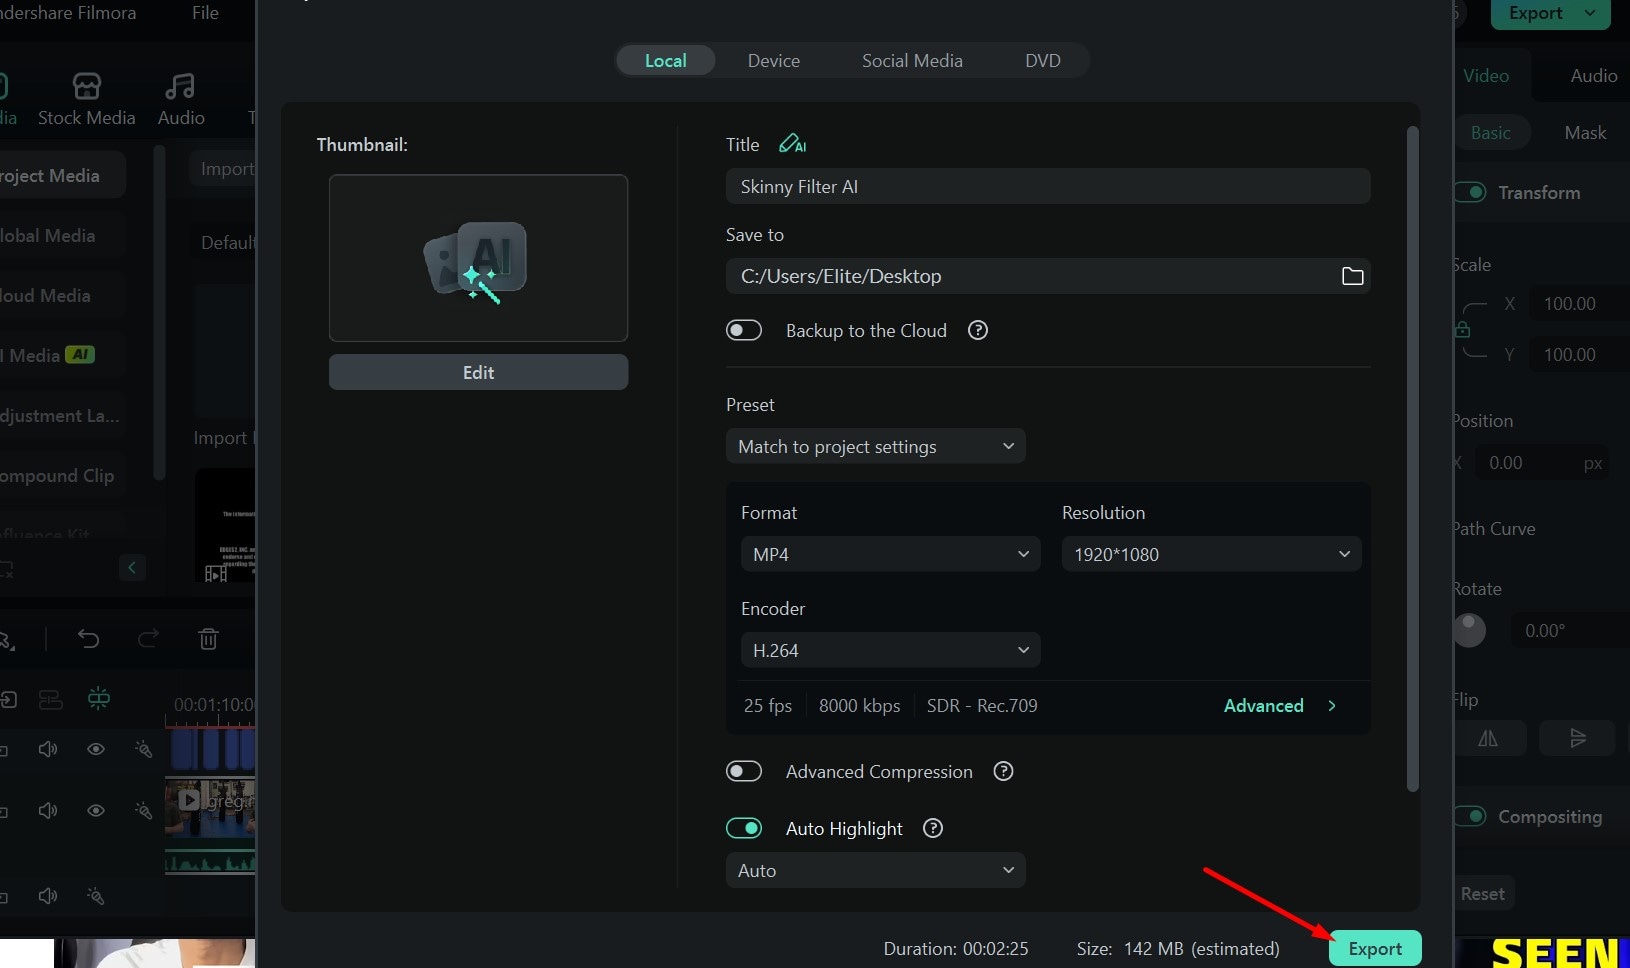The width and height of the screenshot is (1630, 968).
Task: Select Compound Clip in sidebar
Action: pos(60,476)
